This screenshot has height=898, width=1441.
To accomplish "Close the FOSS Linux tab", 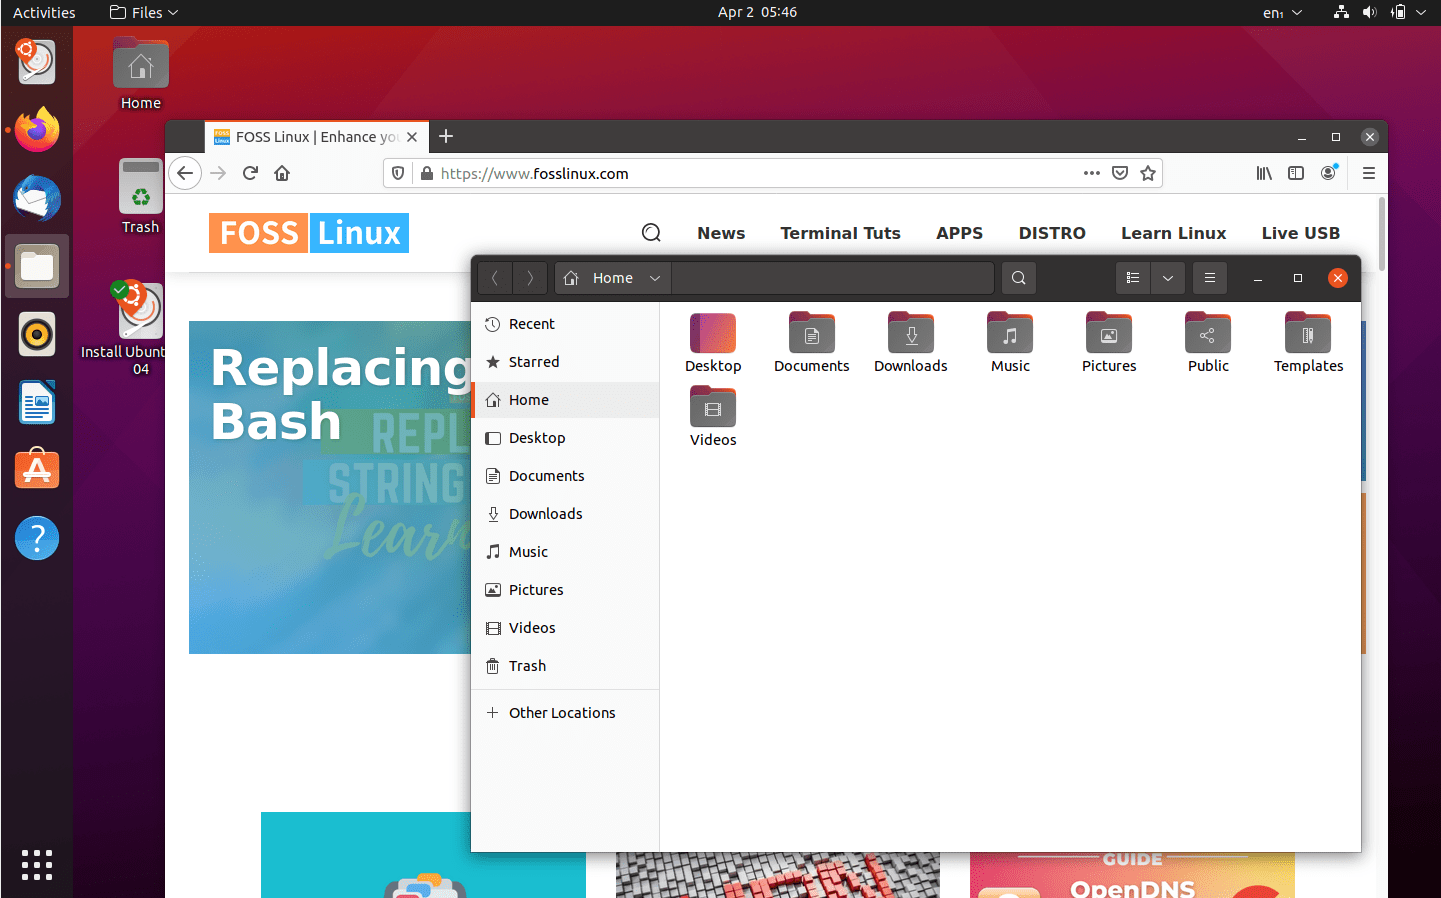I will coord(412,137).
